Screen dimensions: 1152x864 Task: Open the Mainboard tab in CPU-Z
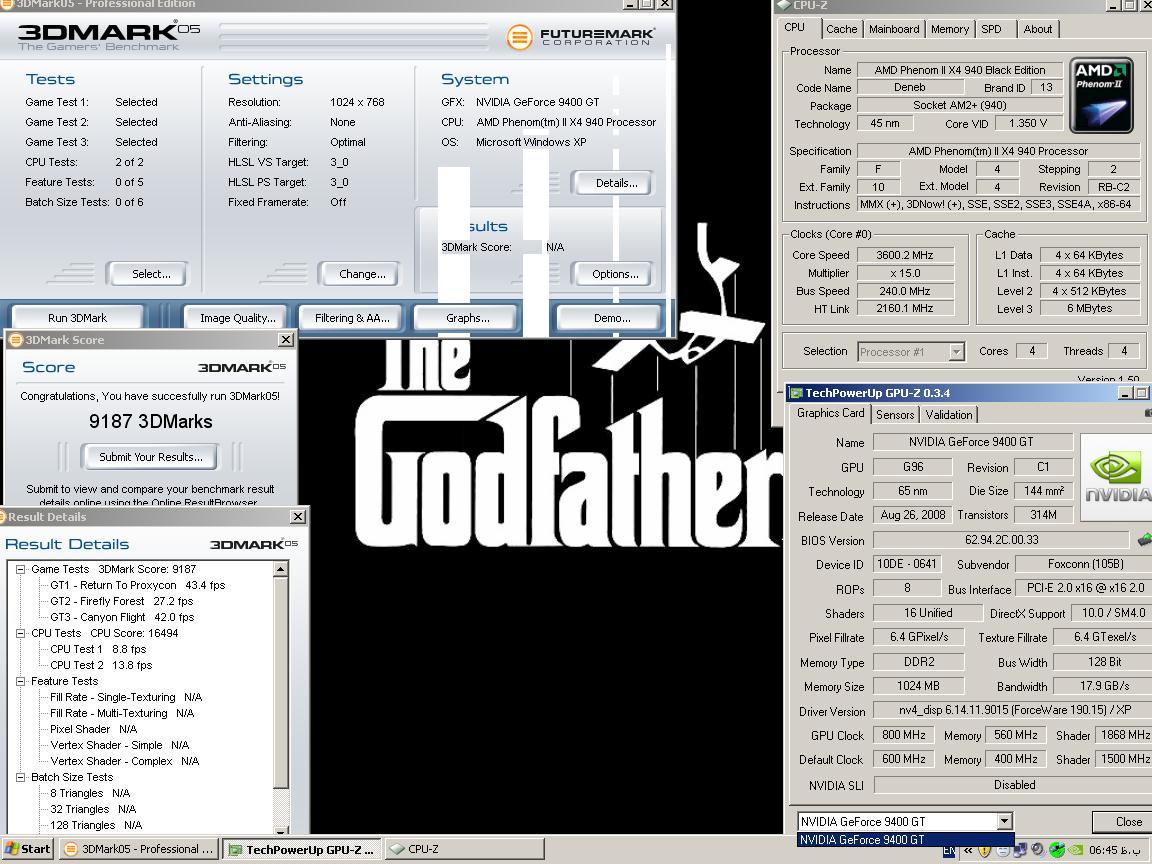[x=893, y=29]
